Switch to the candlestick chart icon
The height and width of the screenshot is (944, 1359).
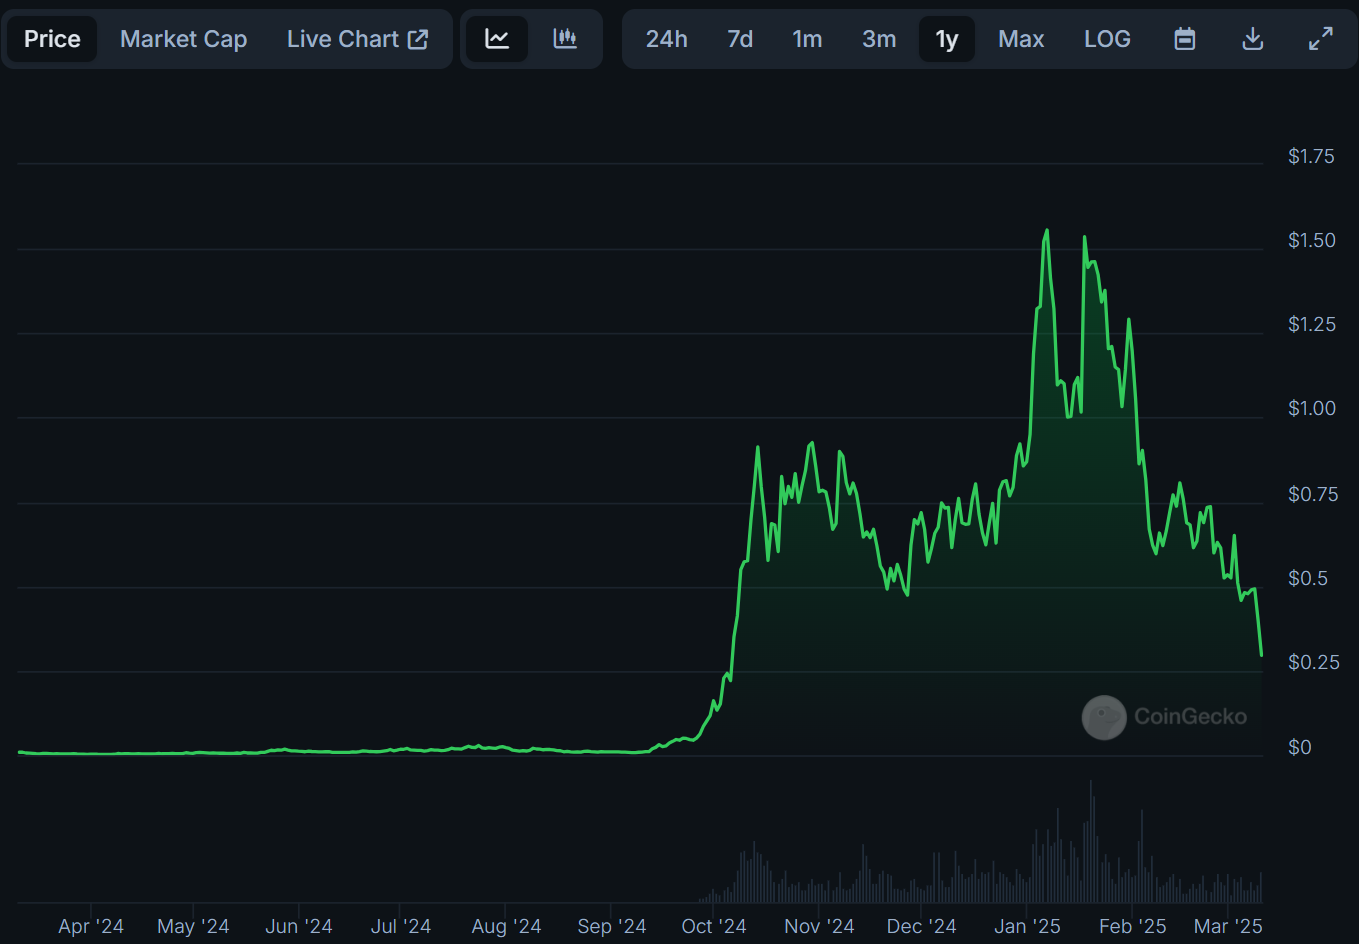(565, 39)
